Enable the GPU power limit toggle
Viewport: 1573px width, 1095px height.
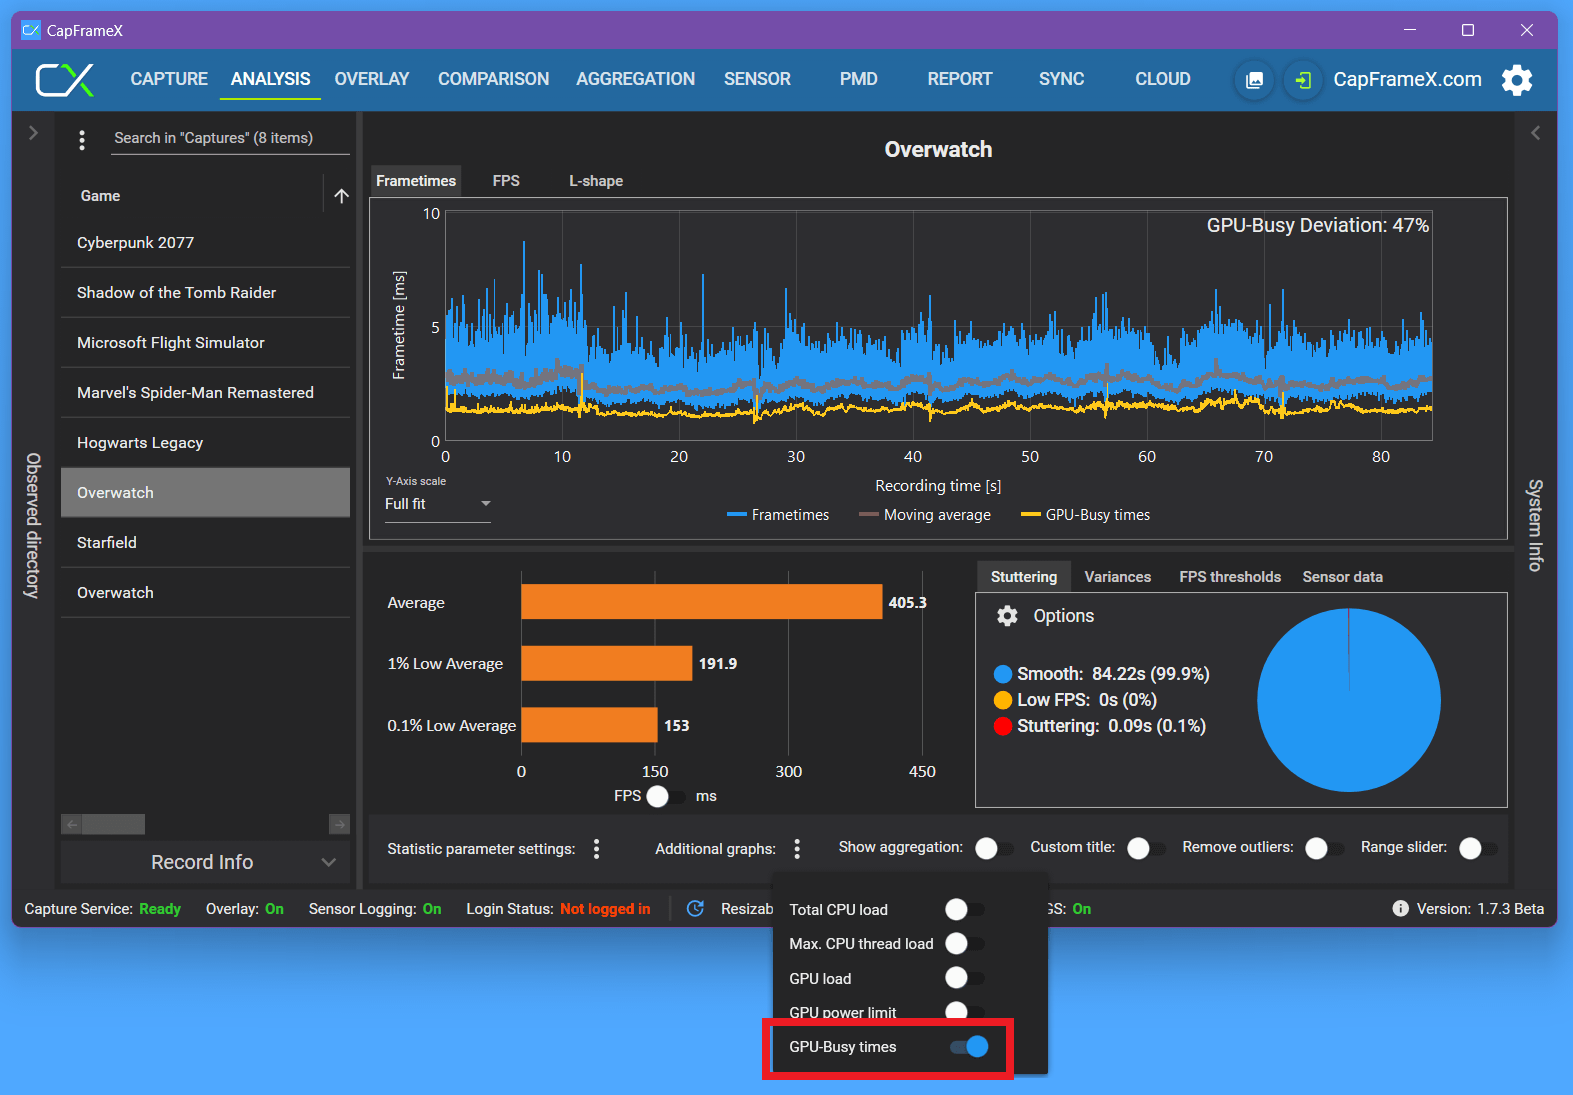(x=965, y=1011)
